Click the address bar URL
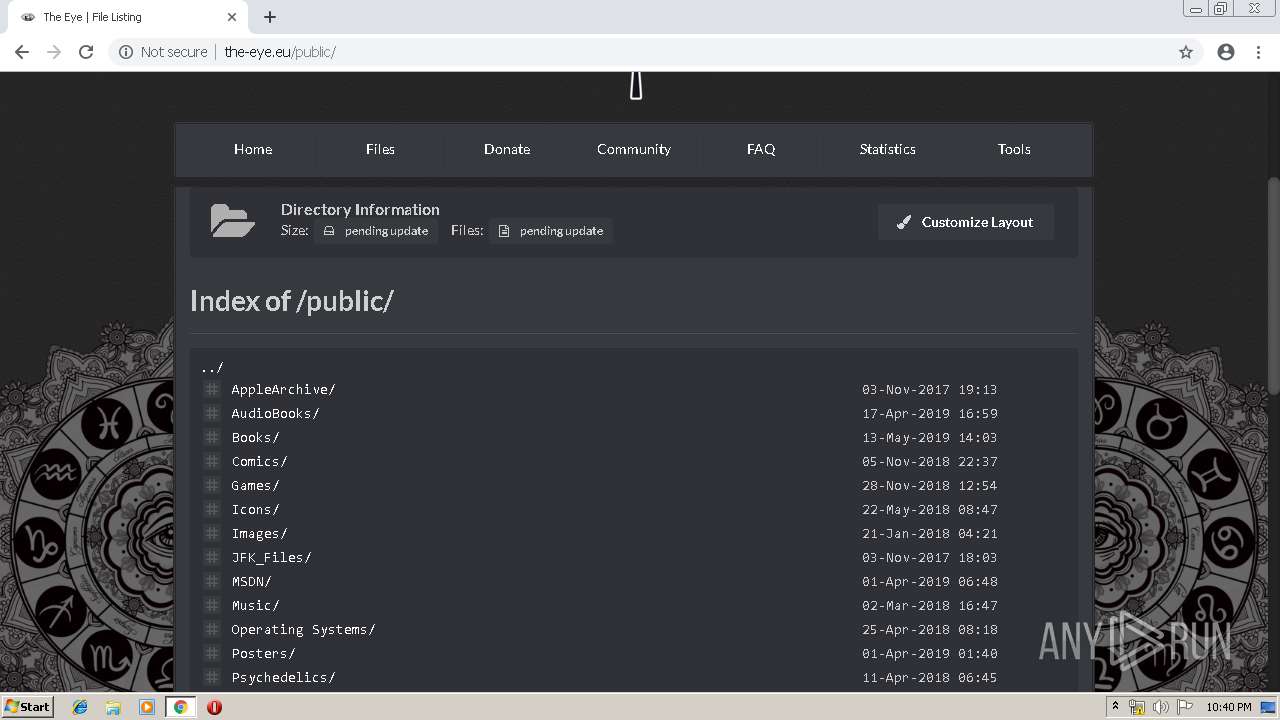This screenshot has height=720, width=1280. (x=280, y=52)
